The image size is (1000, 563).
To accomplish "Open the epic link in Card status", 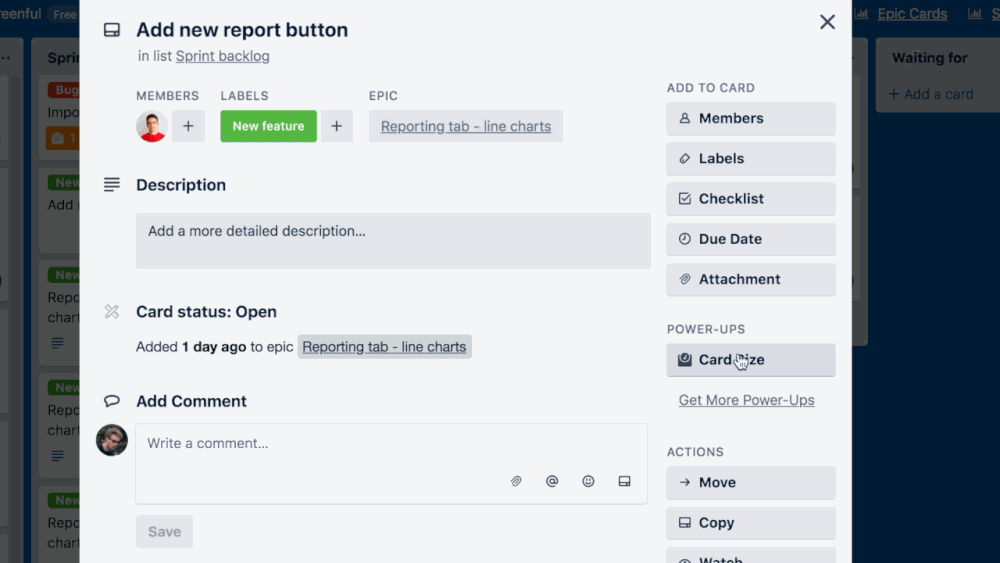I will point(385,347).
